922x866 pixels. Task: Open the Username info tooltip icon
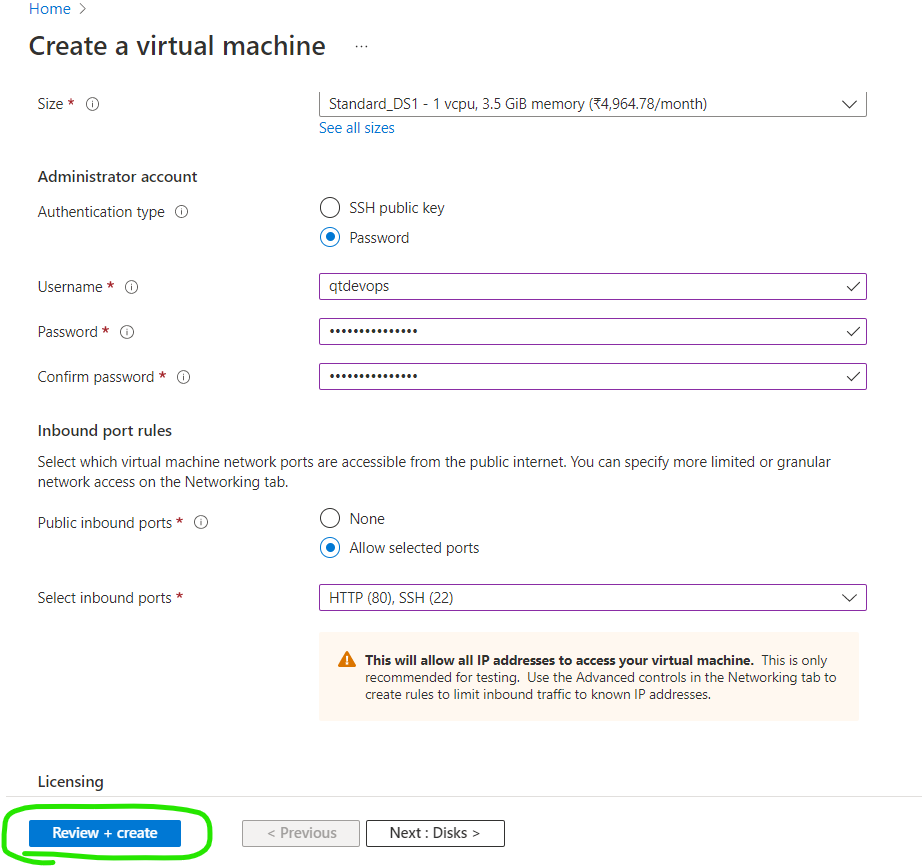point(131,287)
